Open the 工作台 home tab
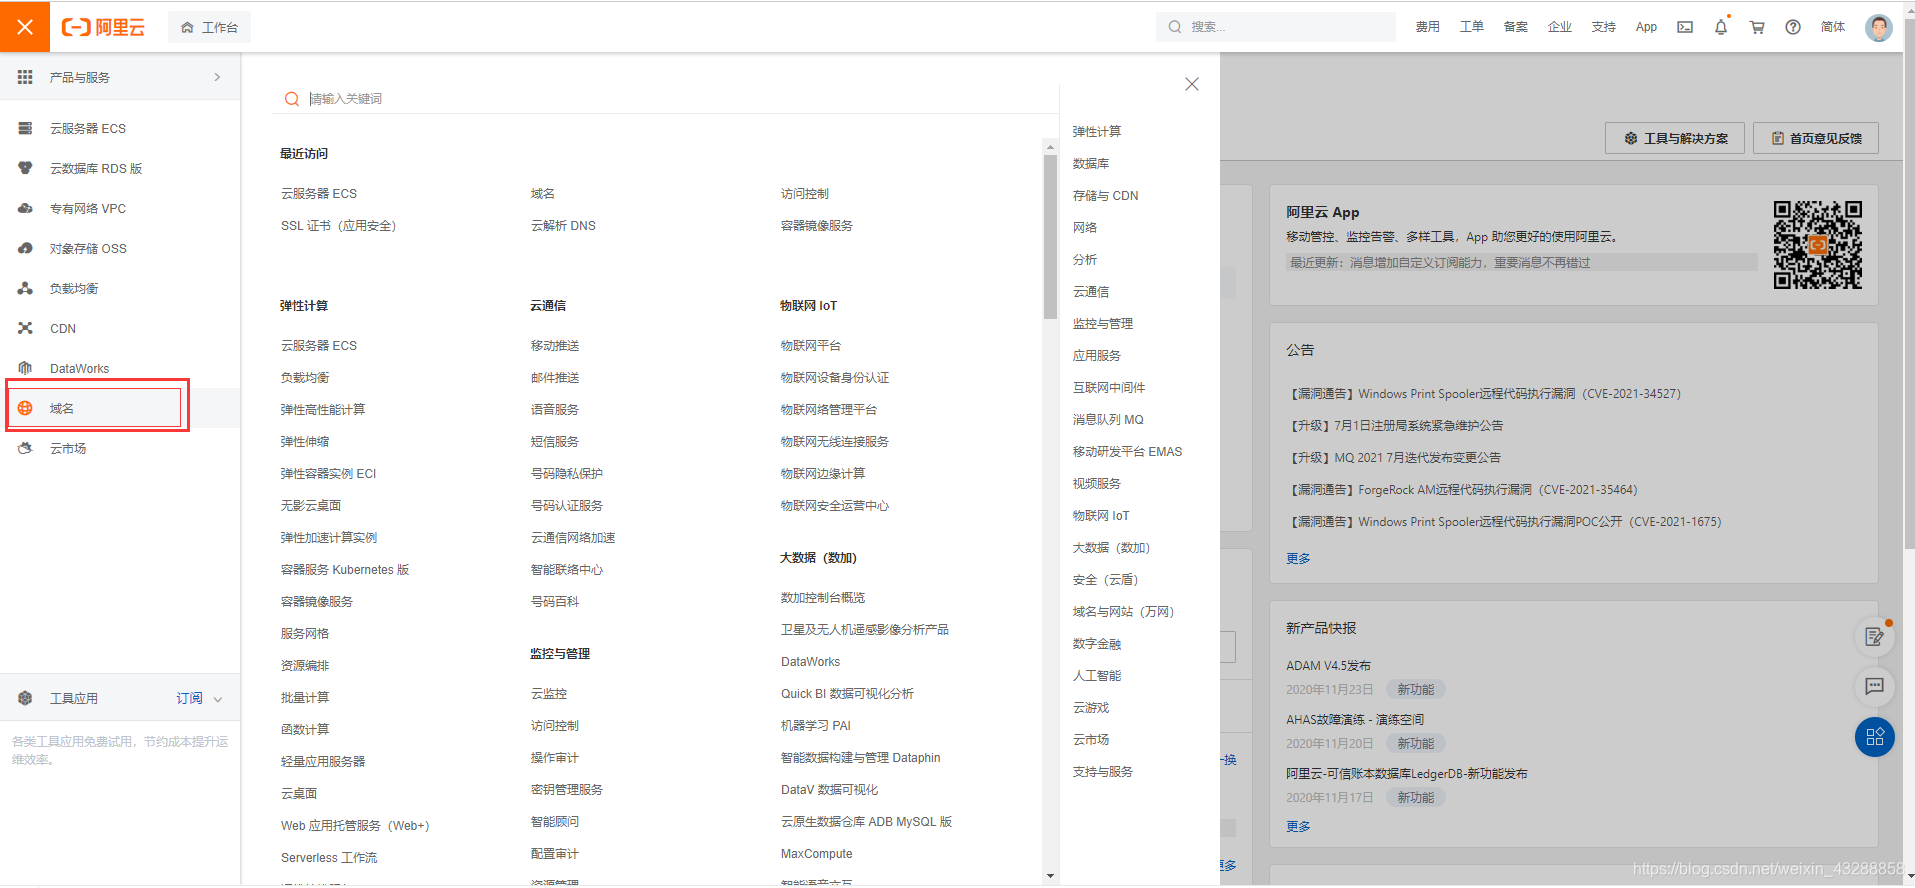 tap(209, 27)
